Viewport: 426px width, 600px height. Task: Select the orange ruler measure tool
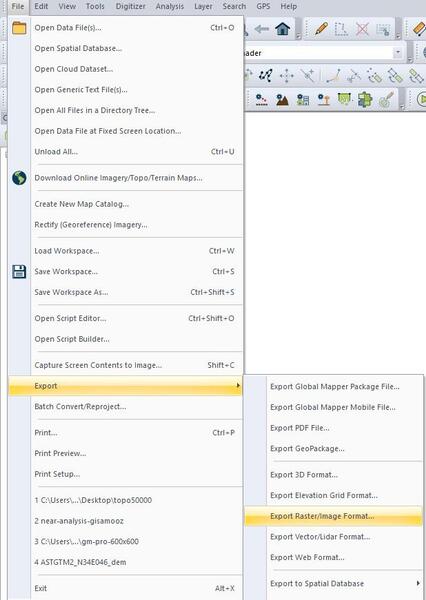[x=419, y=29]
